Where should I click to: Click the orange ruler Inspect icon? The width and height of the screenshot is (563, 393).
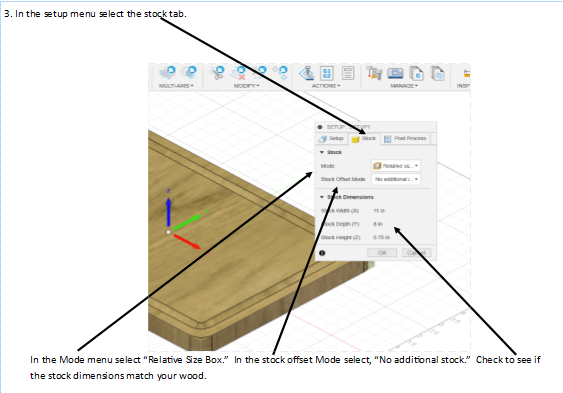466,73
